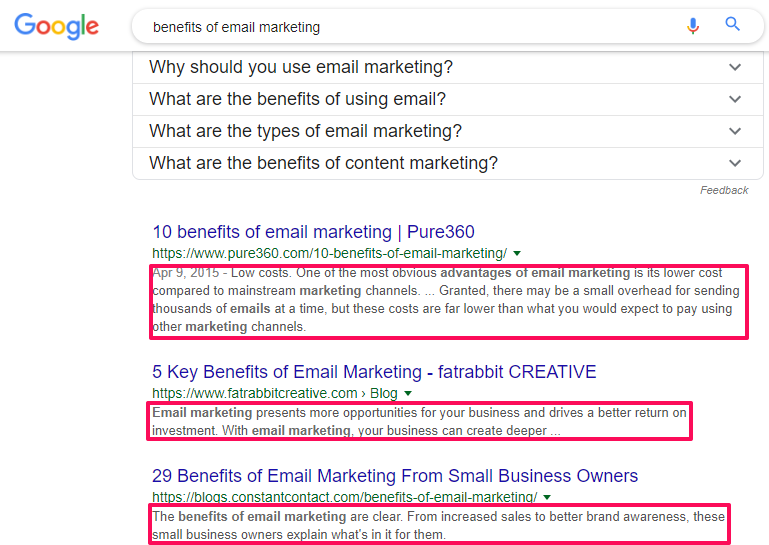Click inside the search query field
This screenshot has width=769, height=545.
point(400,27)
